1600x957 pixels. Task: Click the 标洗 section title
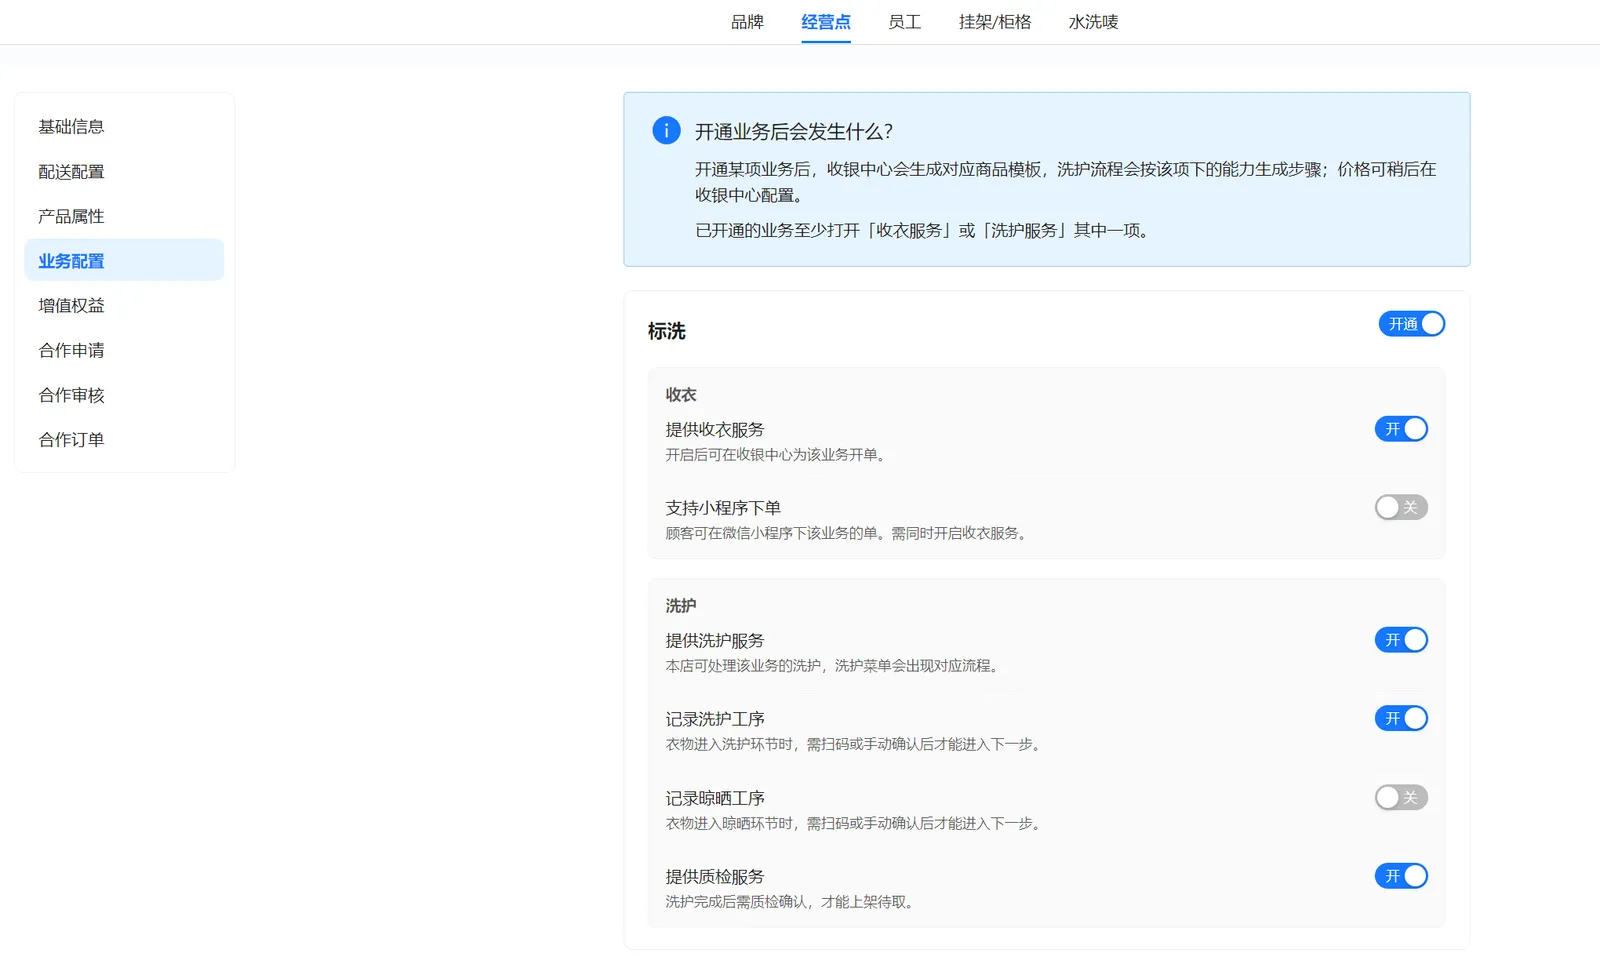667,331
